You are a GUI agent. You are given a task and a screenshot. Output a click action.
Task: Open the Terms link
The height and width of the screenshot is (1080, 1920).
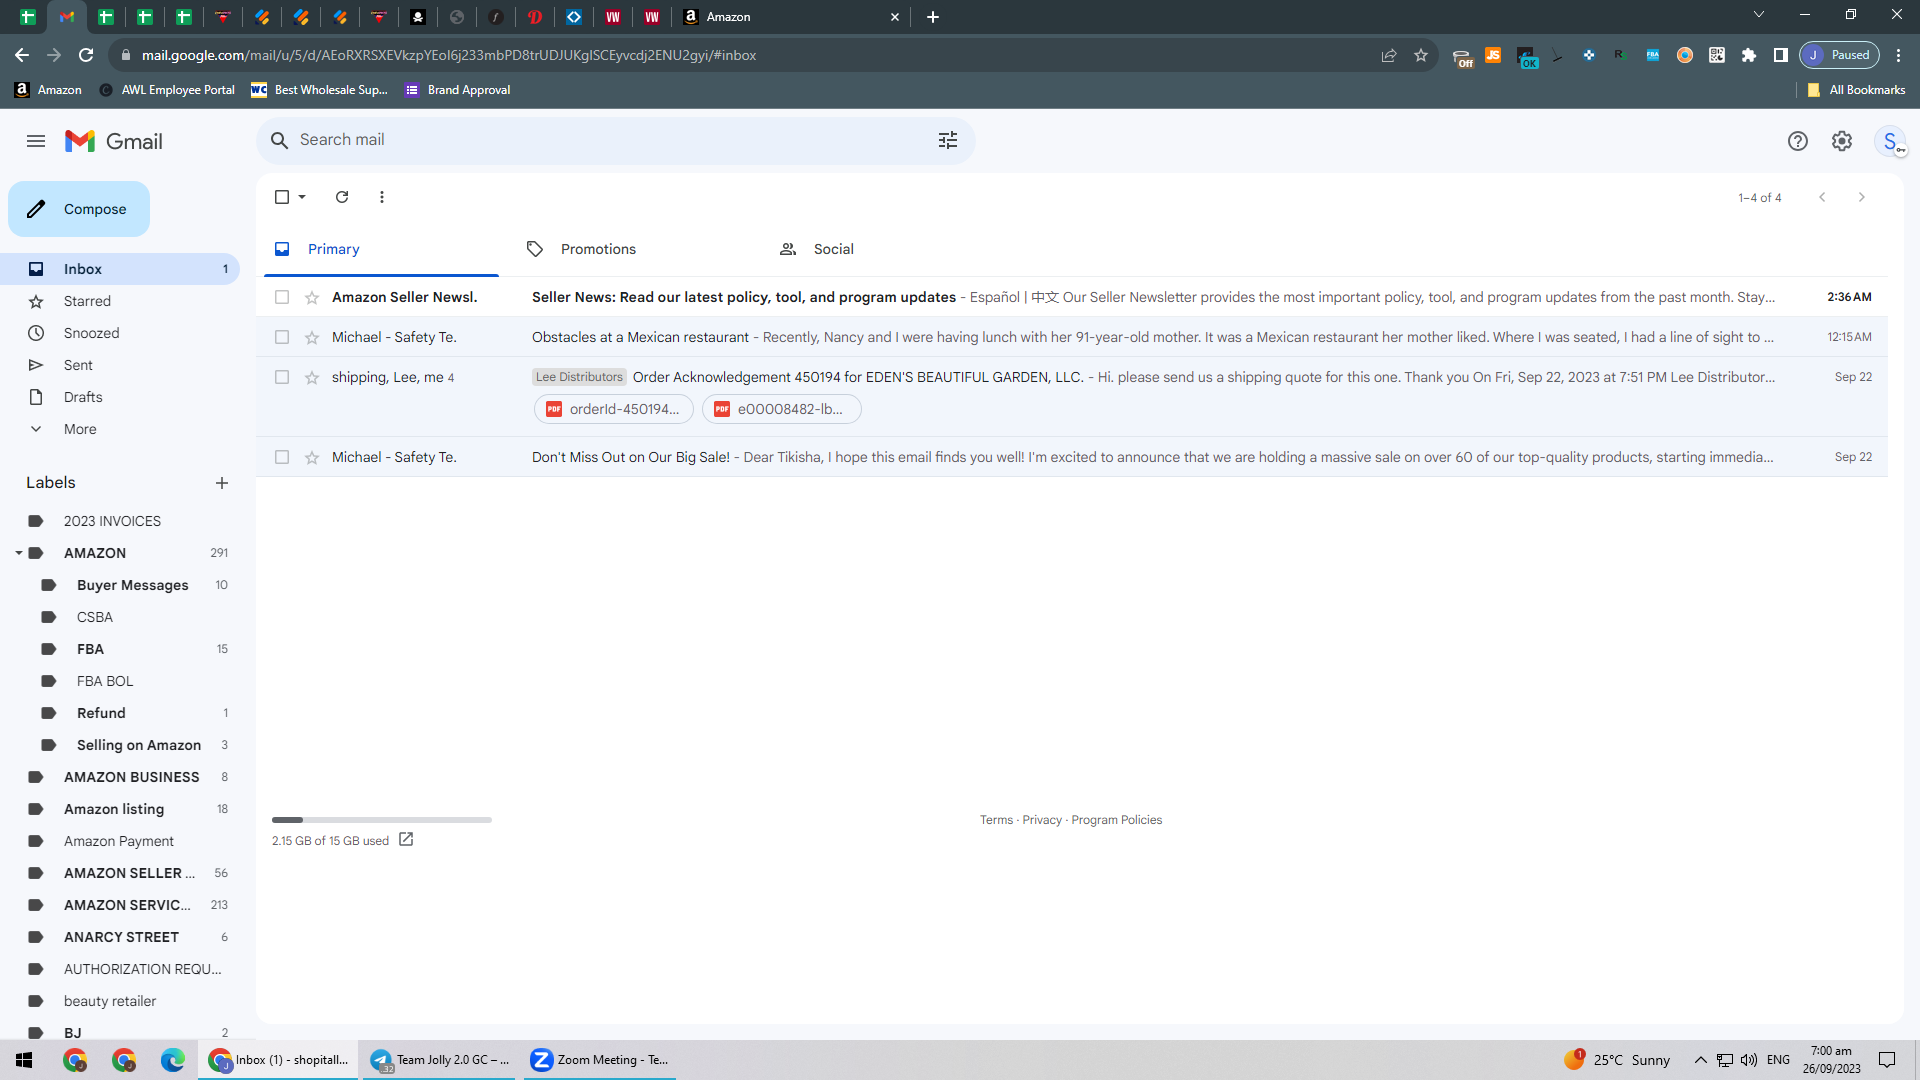pos(996,820)
